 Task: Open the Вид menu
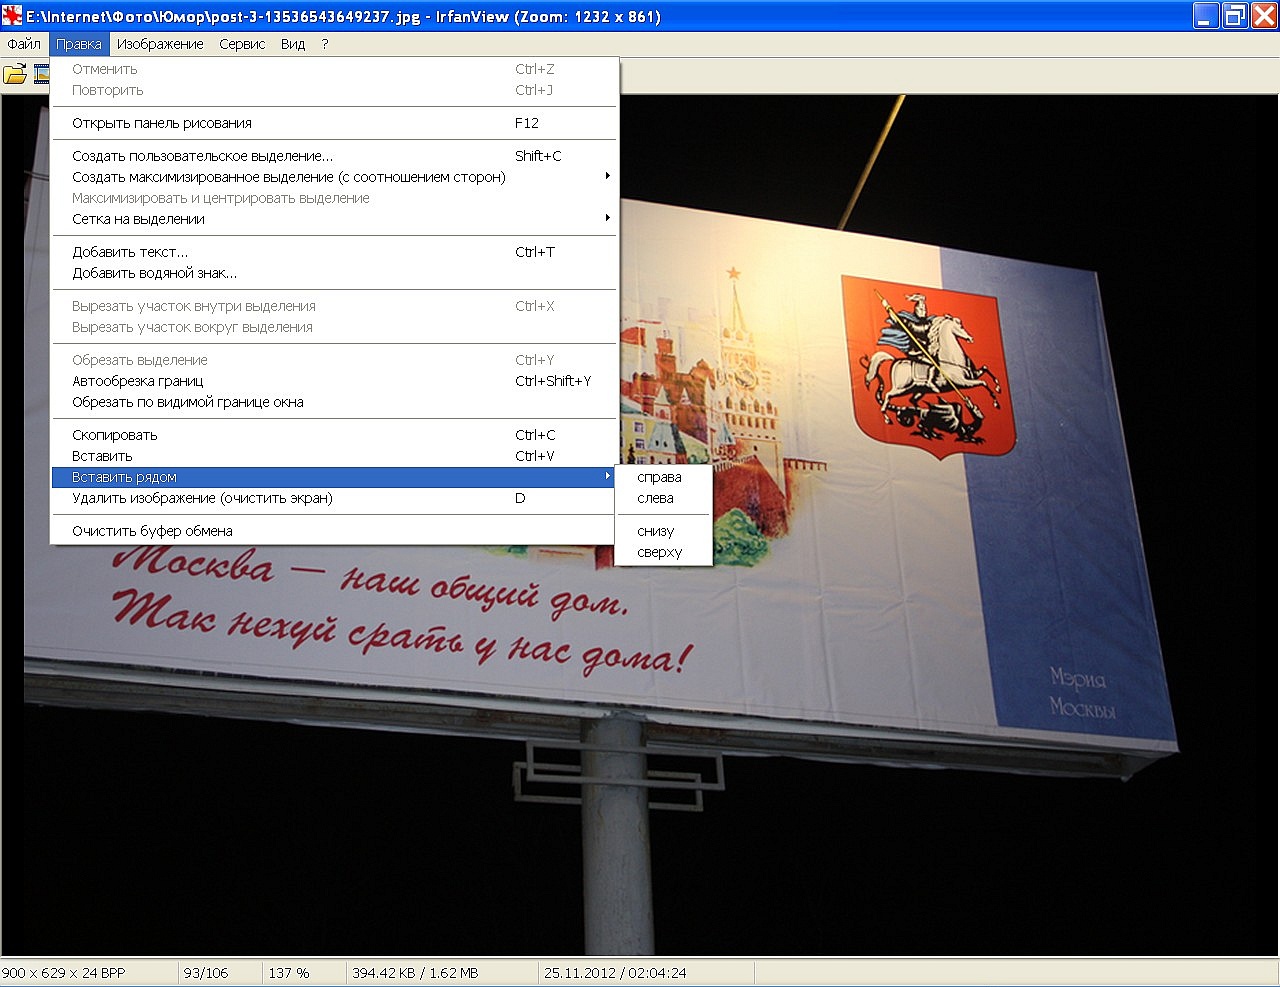pos(293,44)
